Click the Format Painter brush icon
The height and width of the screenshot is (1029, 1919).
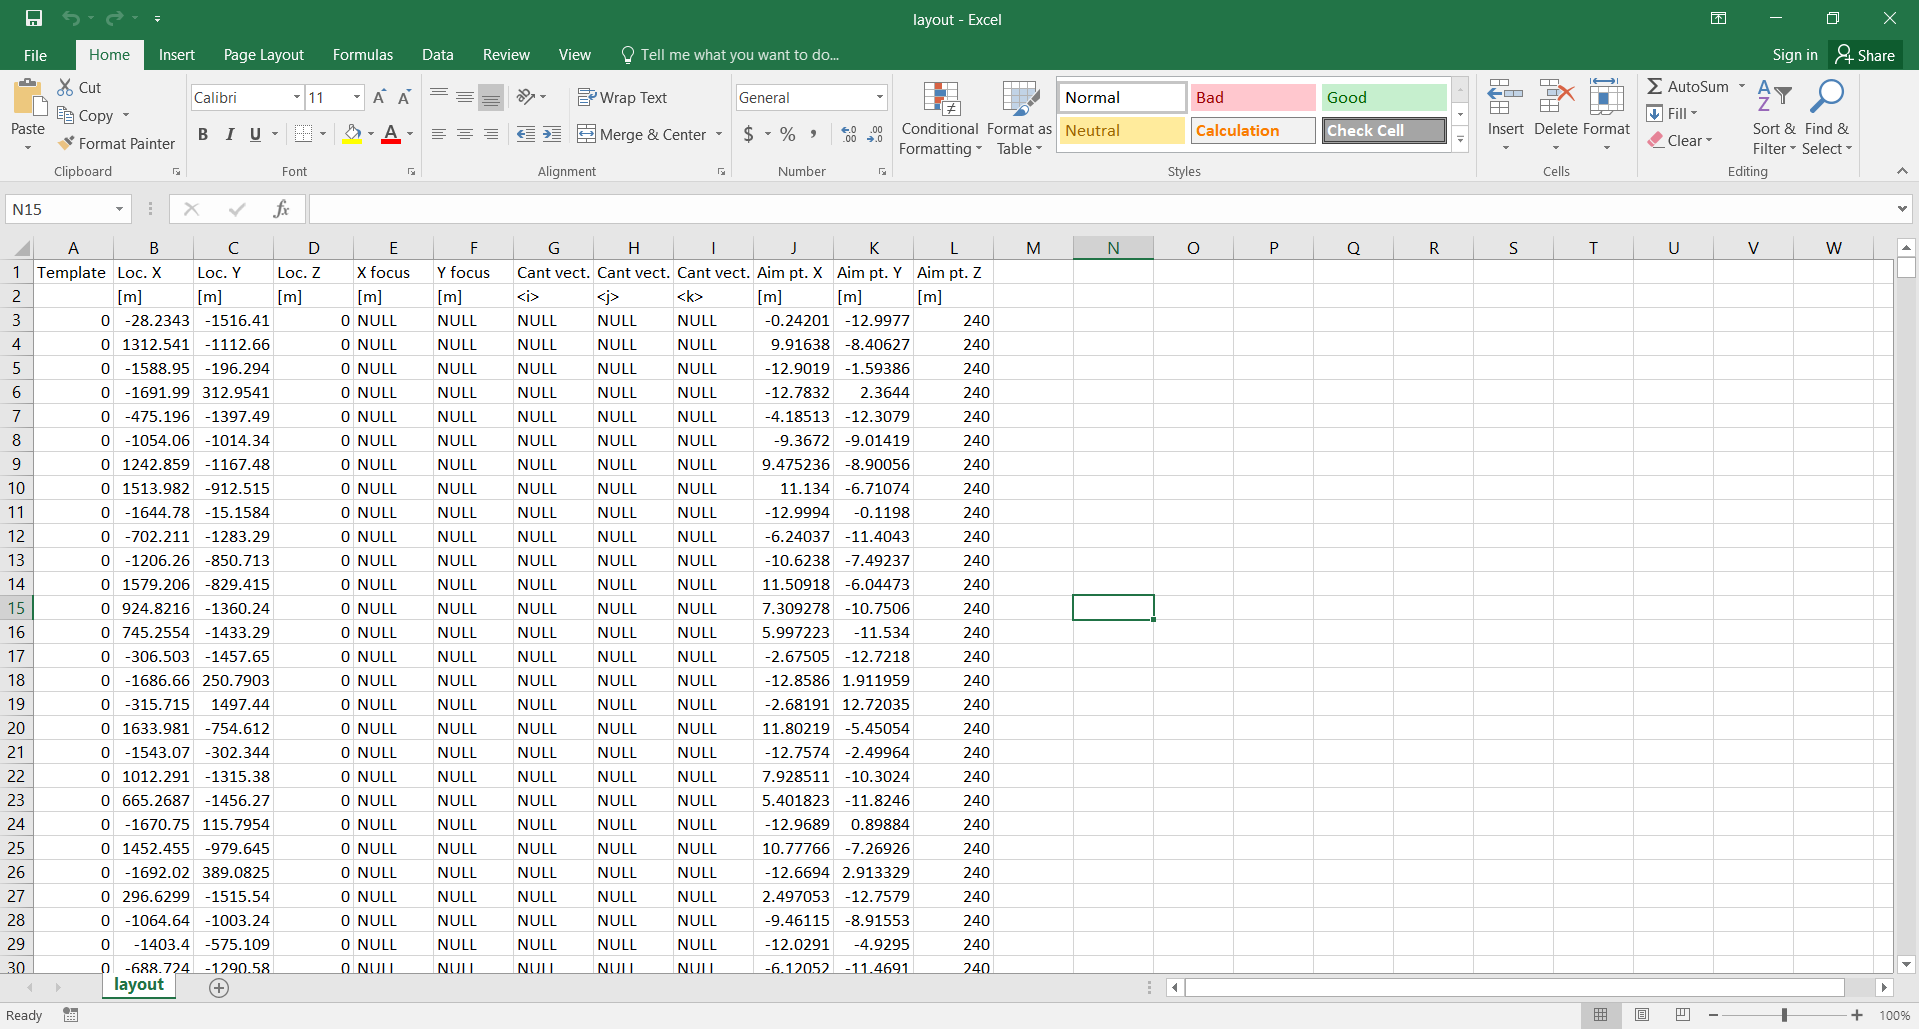[67, 143]
